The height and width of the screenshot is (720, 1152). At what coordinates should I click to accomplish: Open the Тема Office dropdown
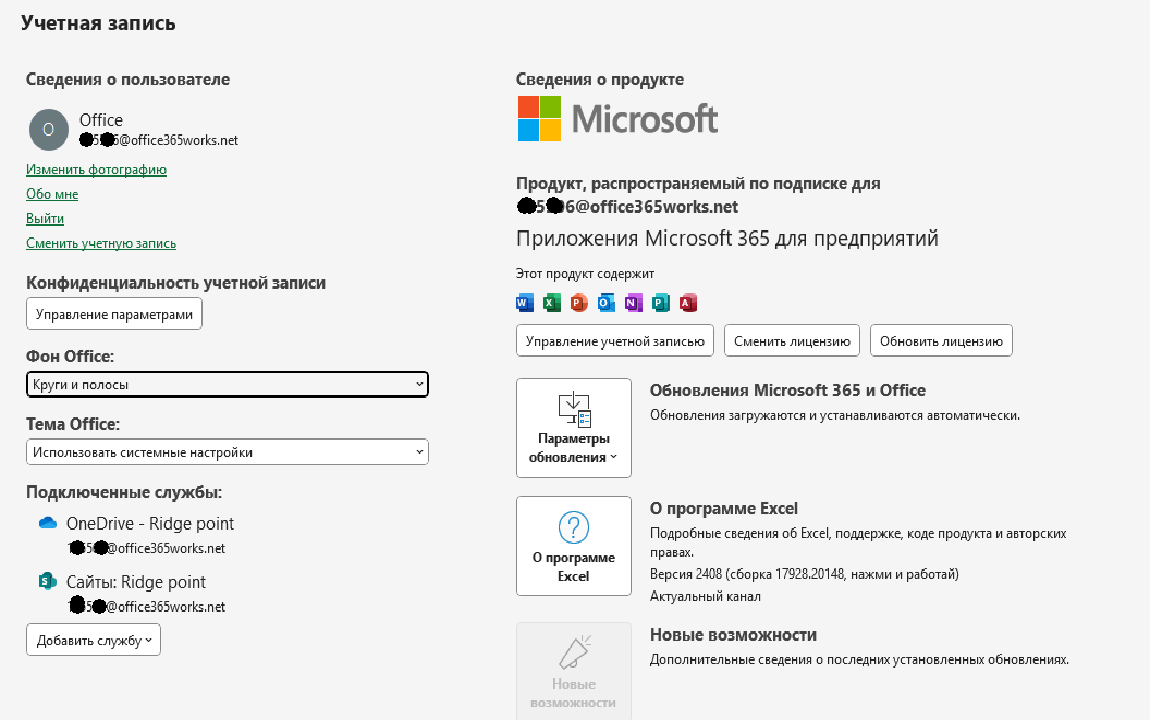[x=227, y=452]
